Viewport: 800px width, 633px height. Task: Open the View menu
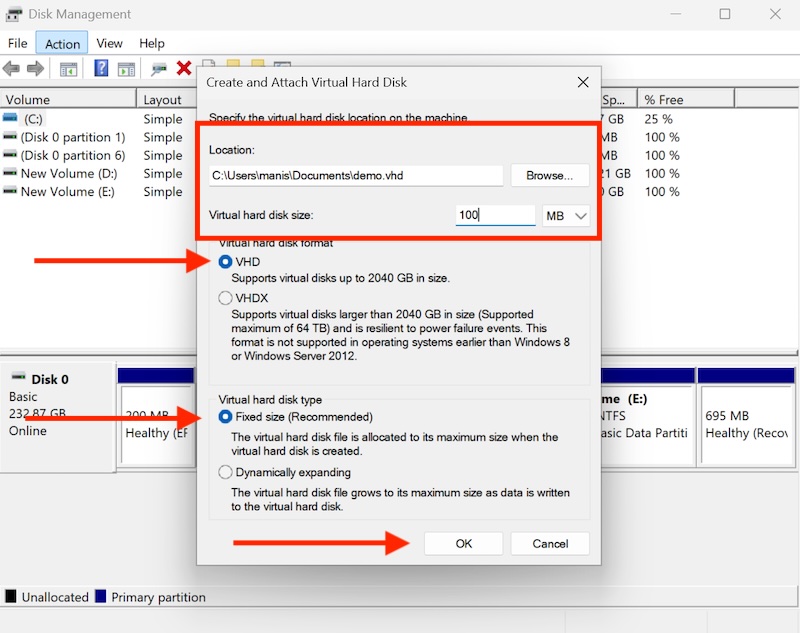[109, 43]
